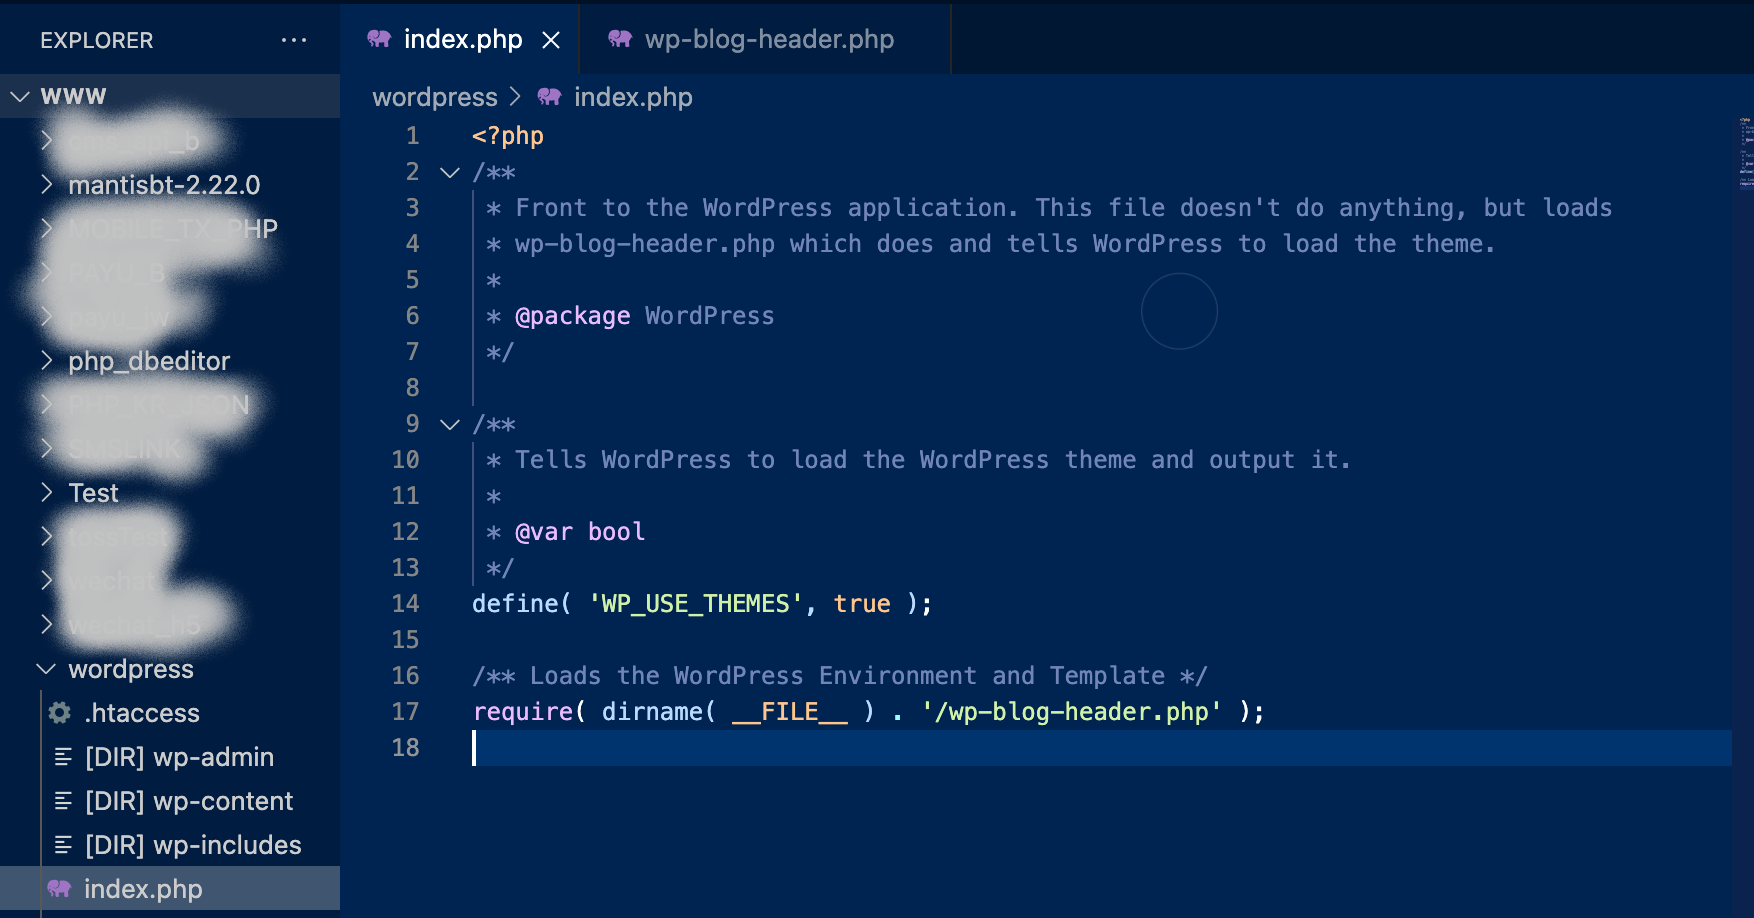The height and width of the screenshot is (918, 1754).
Task: Expand the Test folder
Action: [46, 492]
